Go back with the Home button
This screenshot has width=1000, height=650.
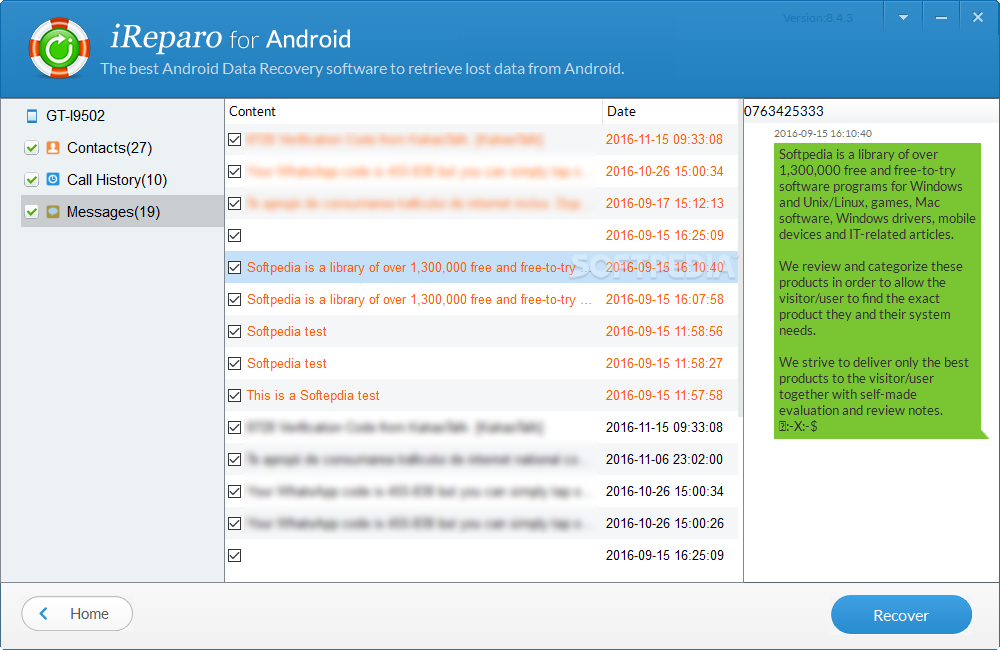click(x=77, y=614)
